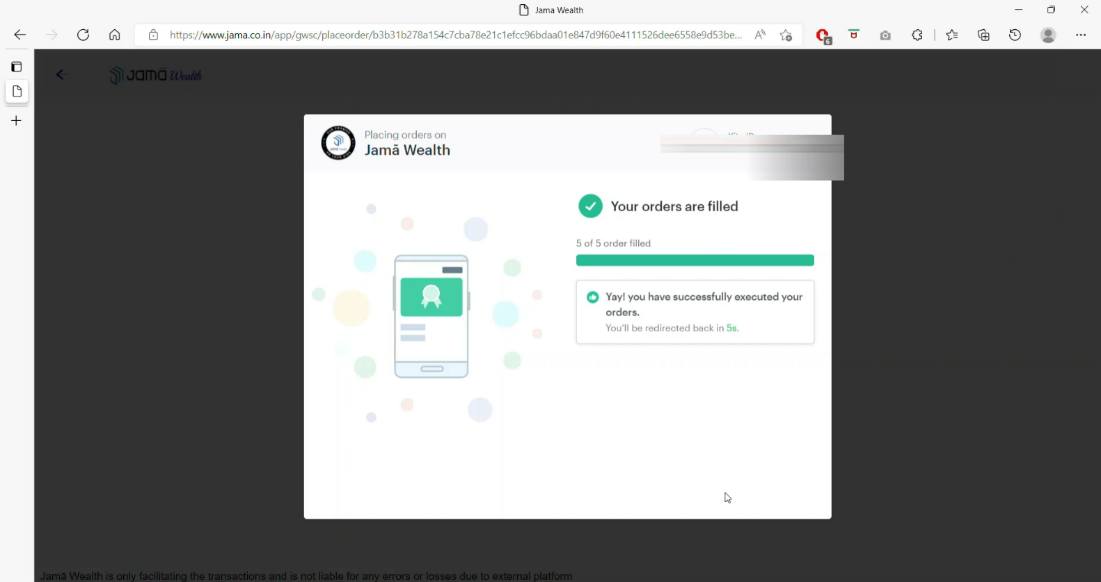Click the phone certificate illustration
Viewport: 1101px width, 582px height.
point(431,317)
